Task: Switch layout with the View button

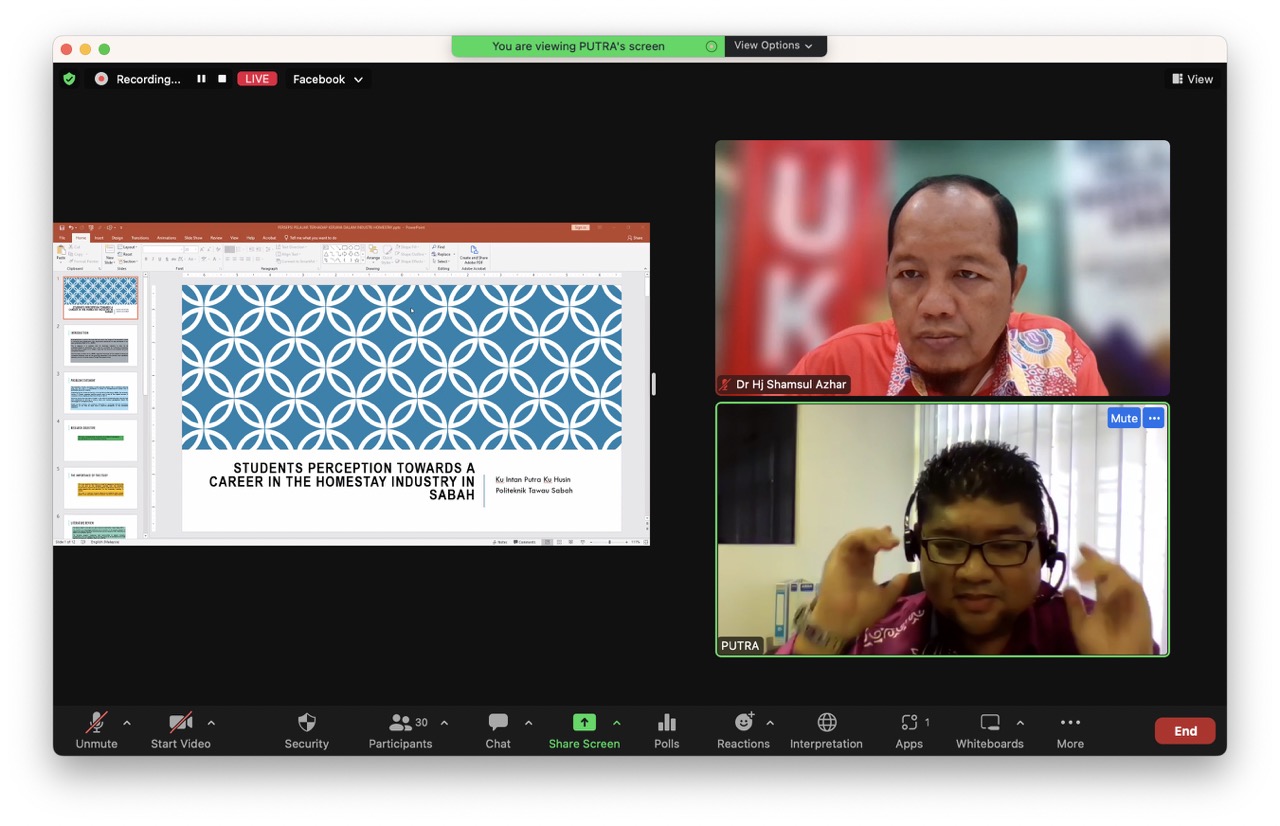Action: (1192, 79)
